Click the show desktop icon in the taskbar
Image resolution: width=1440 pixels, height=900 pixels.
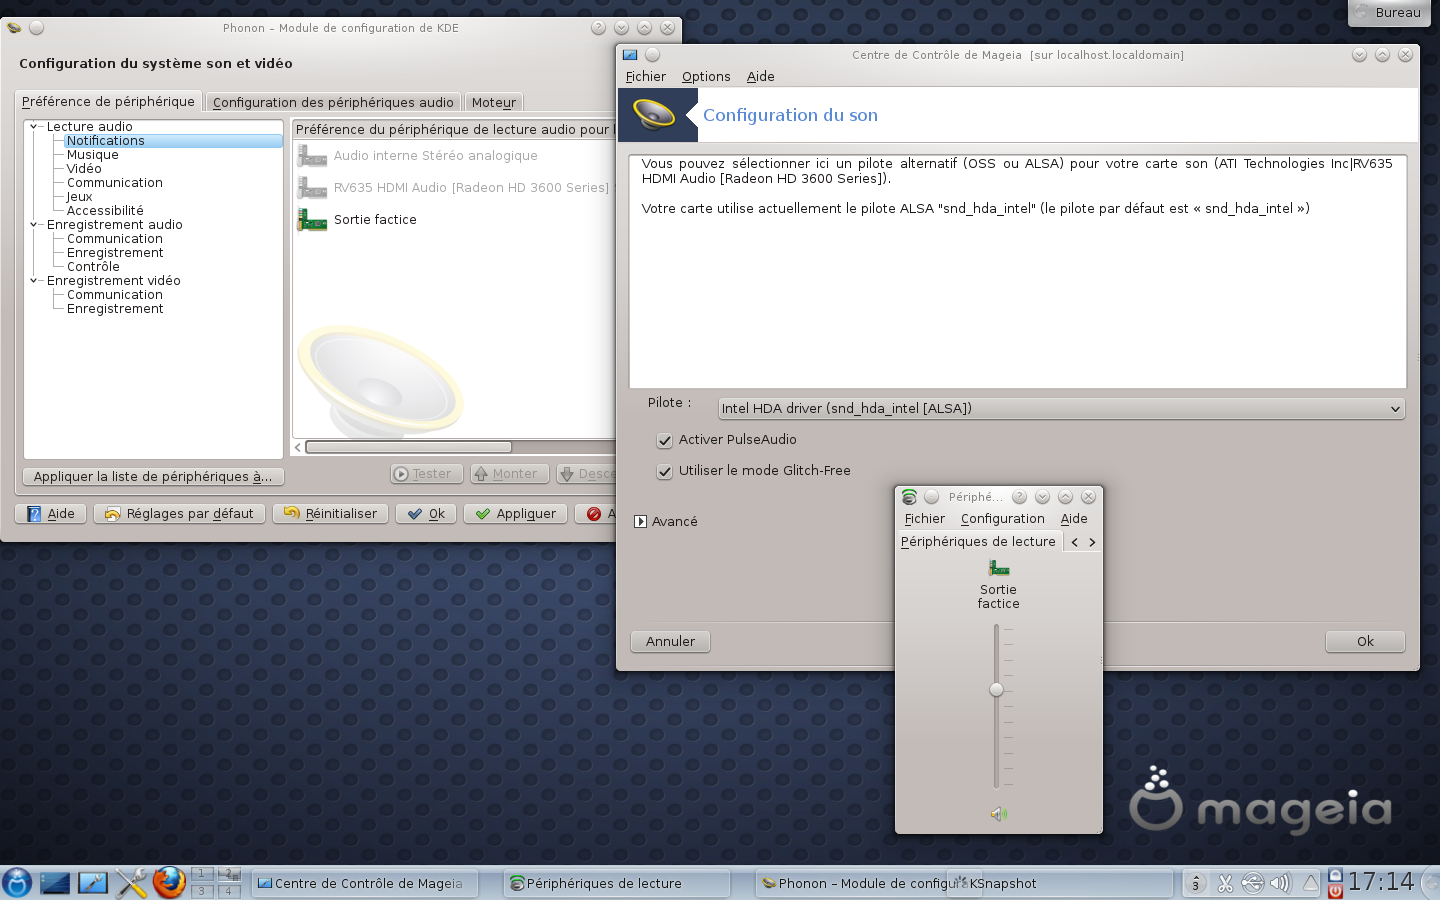tap(55, 883)
